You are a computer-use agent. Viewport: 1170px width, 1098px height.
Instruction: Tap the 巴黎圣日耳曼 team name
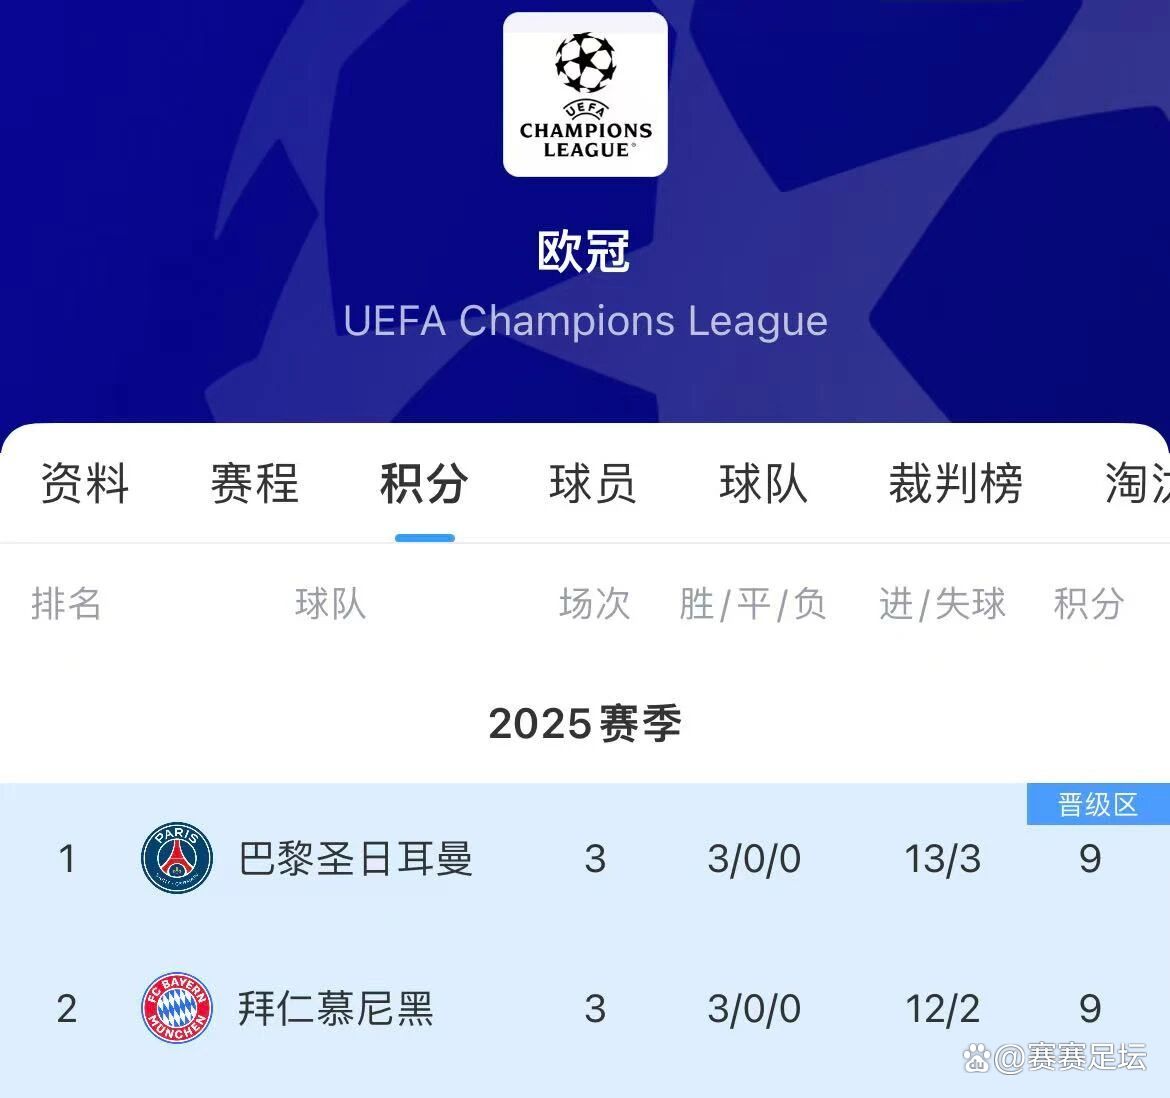coord(356,858)
